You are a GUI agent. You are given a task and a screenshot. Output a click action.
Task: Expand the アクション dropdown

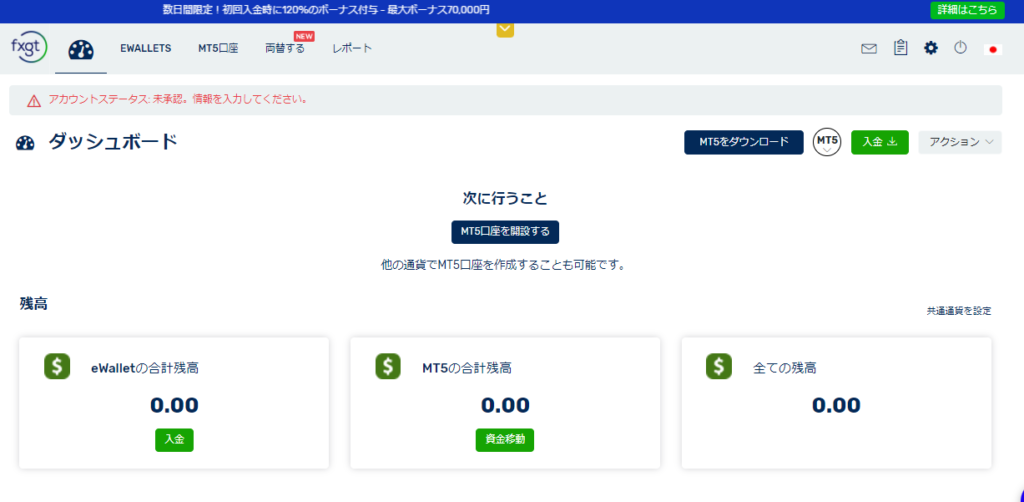(959, 142)
